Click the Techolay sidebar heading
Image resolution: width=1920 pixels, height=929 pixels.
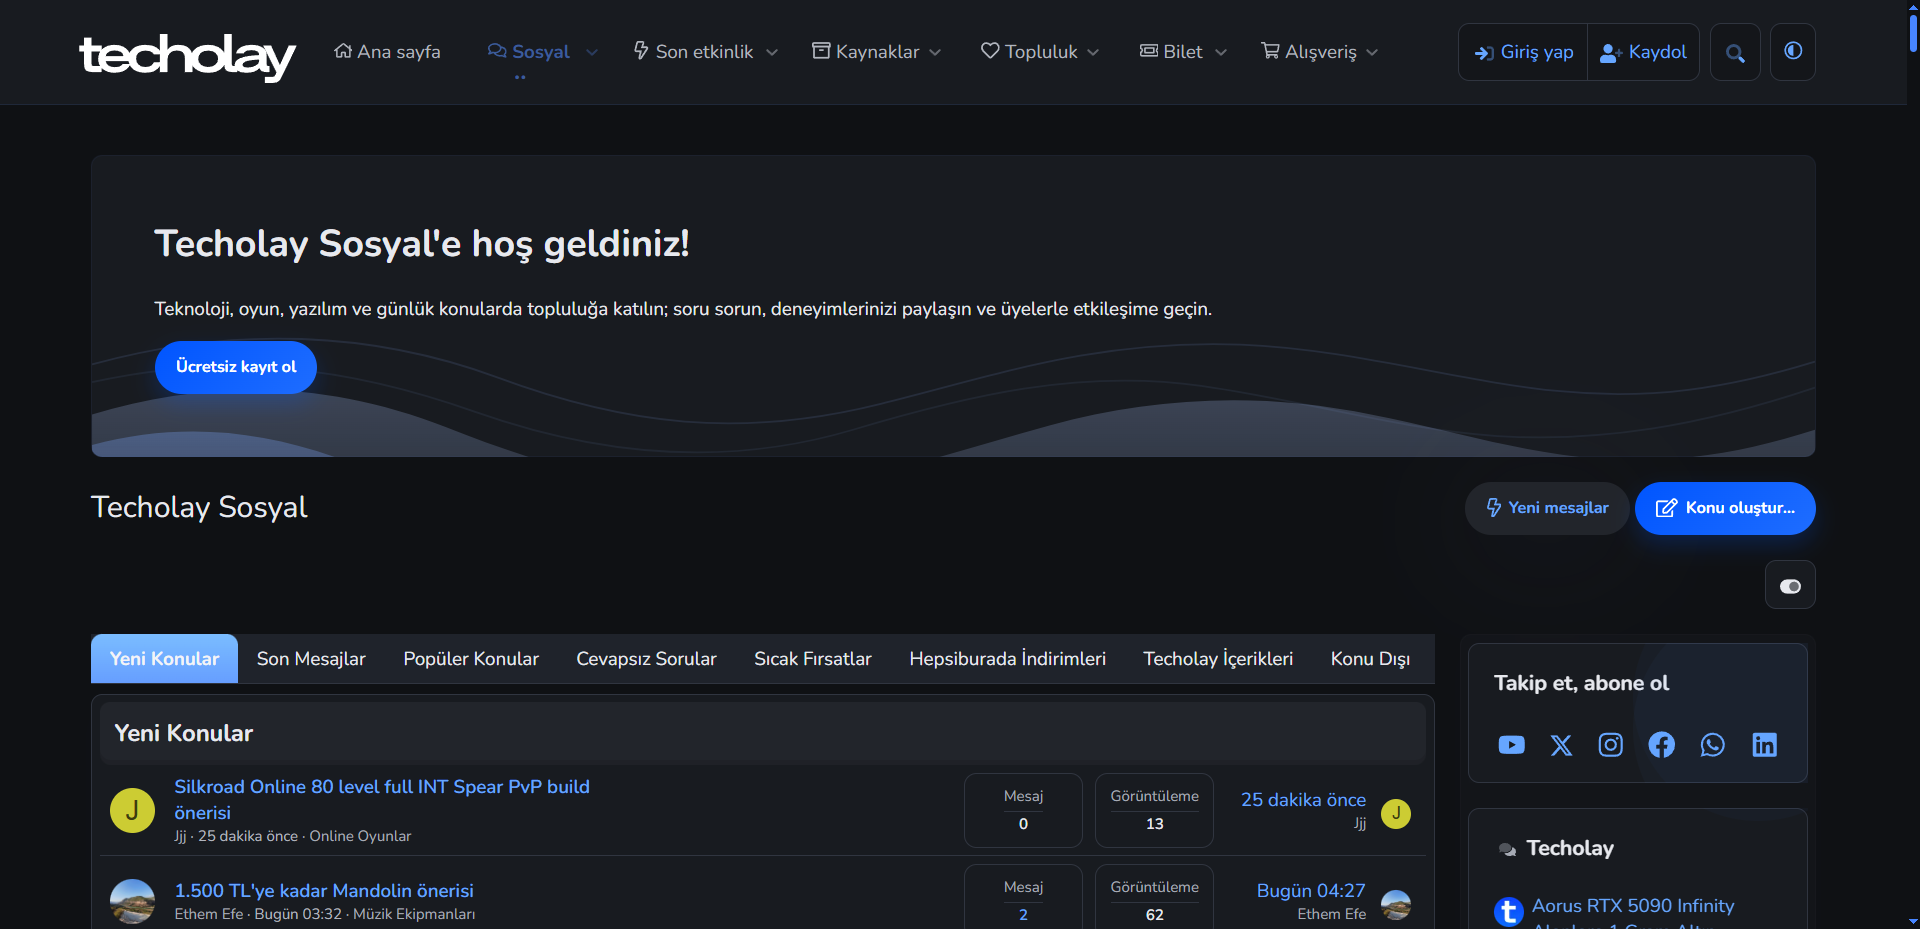[1570, 848]
